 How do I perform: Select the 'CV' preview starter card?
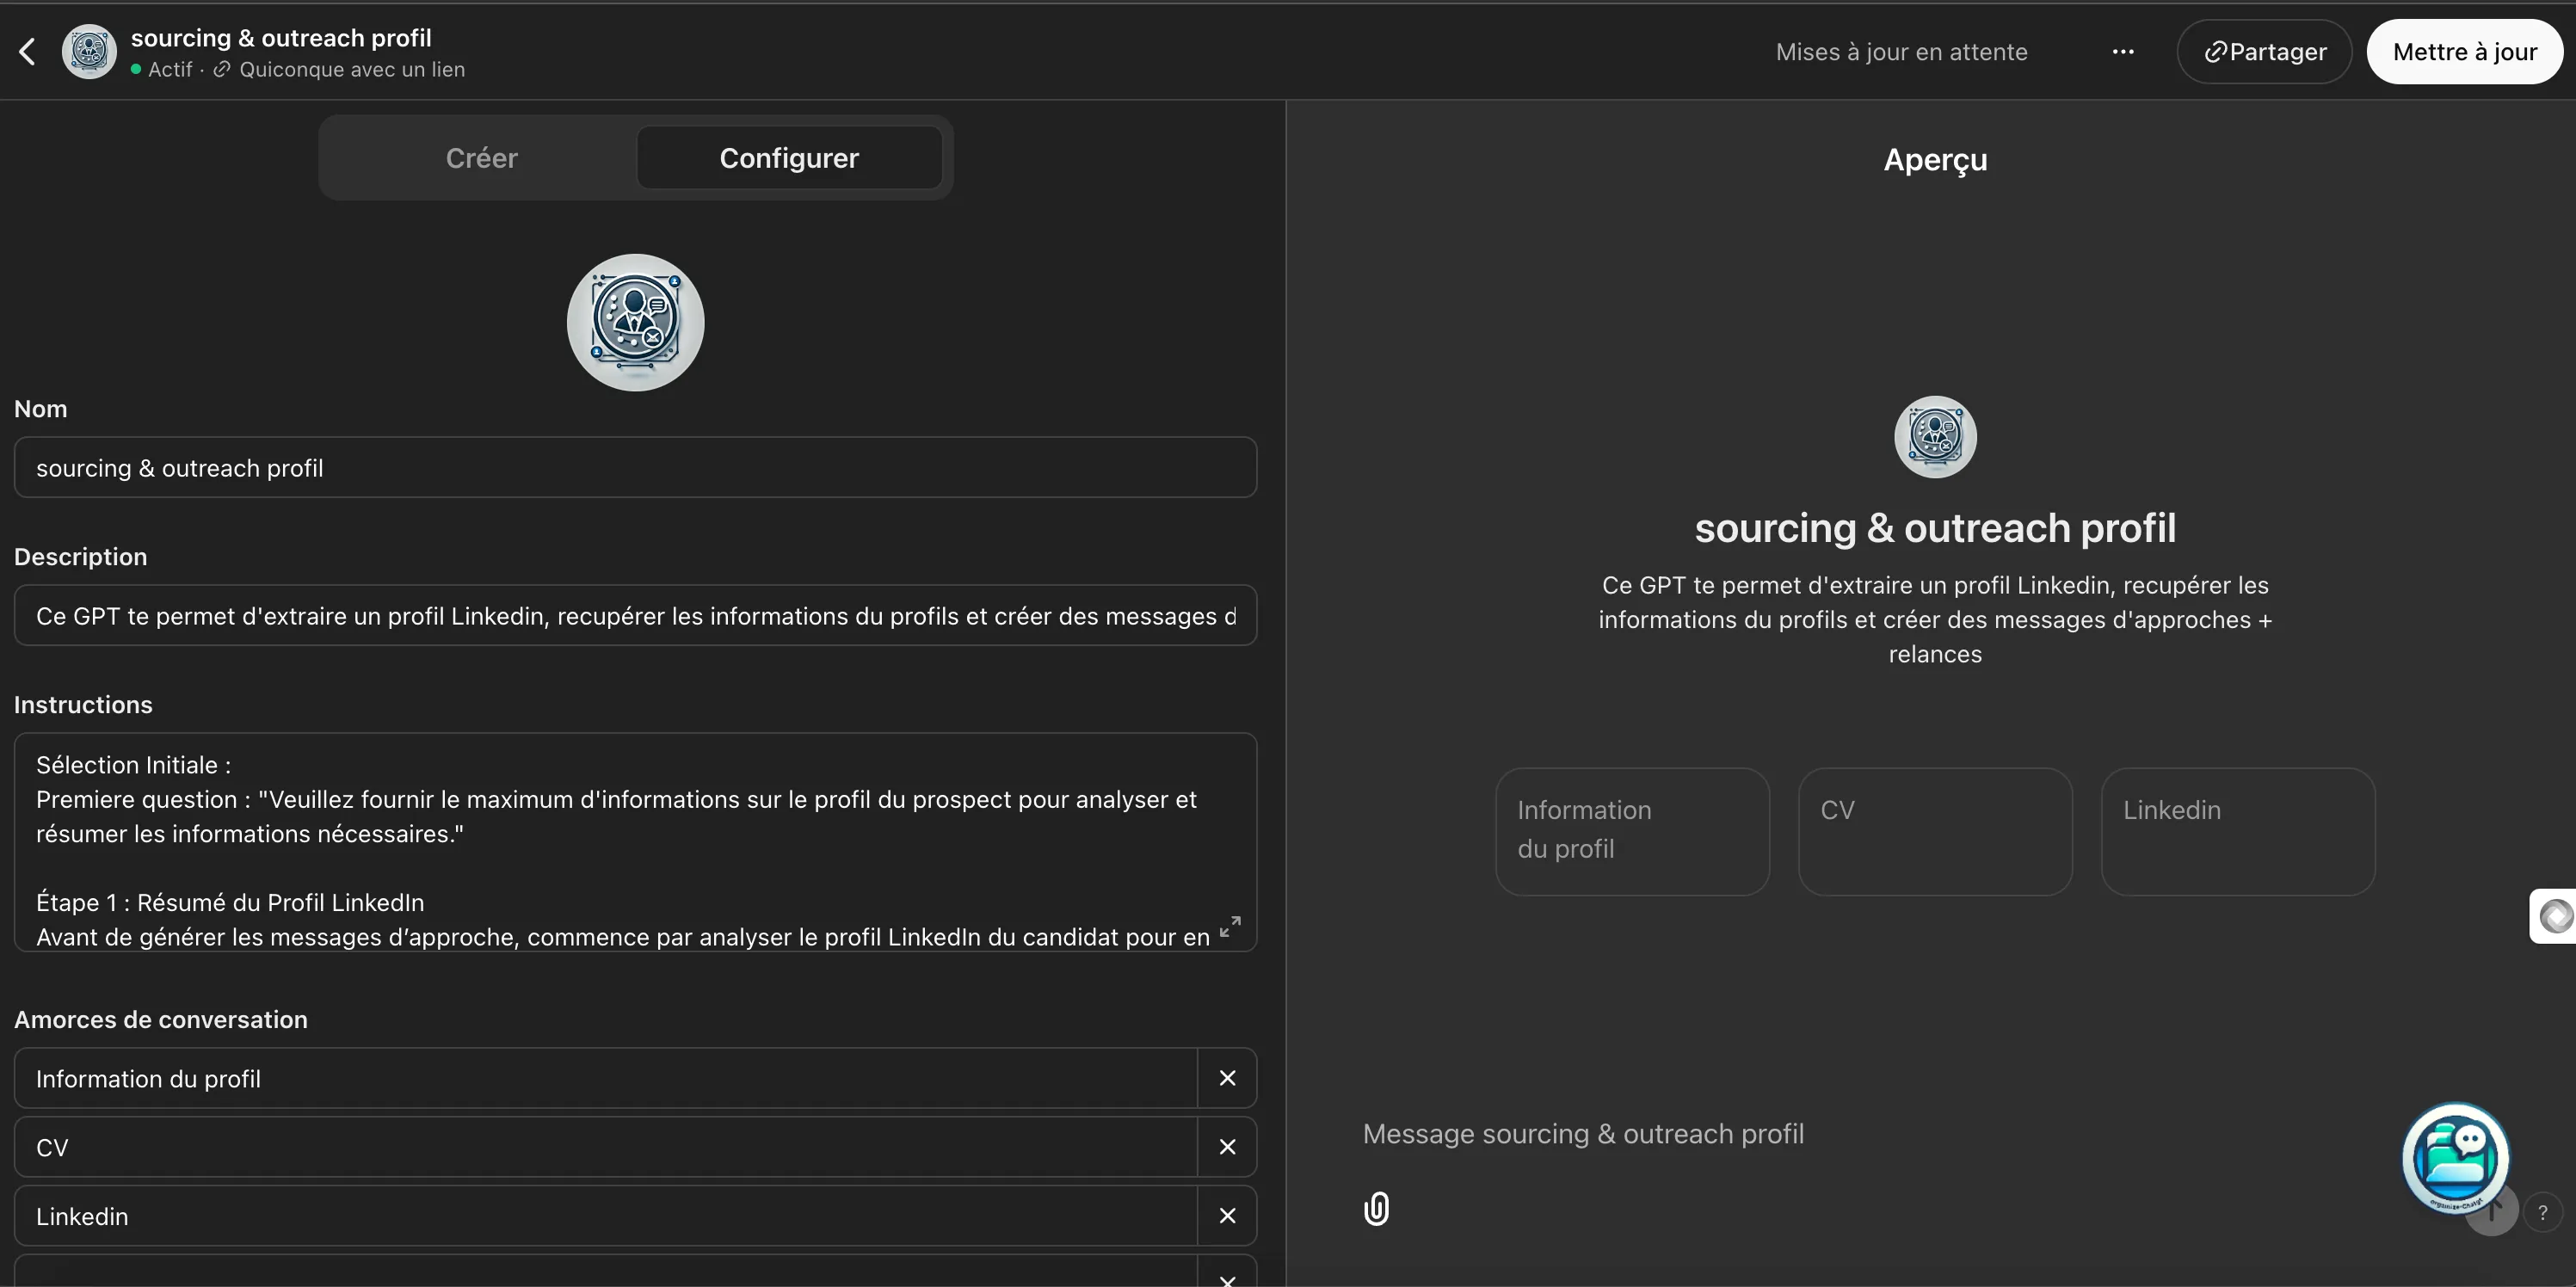click(x=1934, y=830)
